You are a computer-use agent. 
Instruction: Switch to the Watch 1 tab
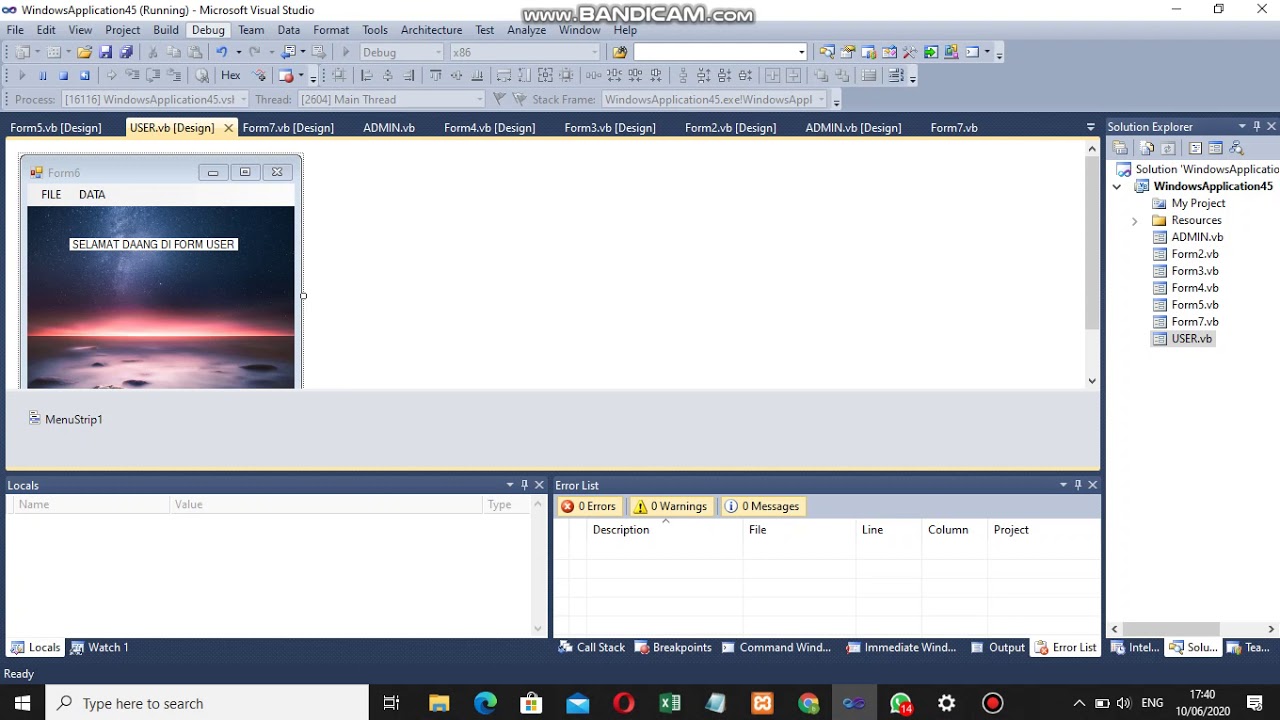tap(100, 647)
